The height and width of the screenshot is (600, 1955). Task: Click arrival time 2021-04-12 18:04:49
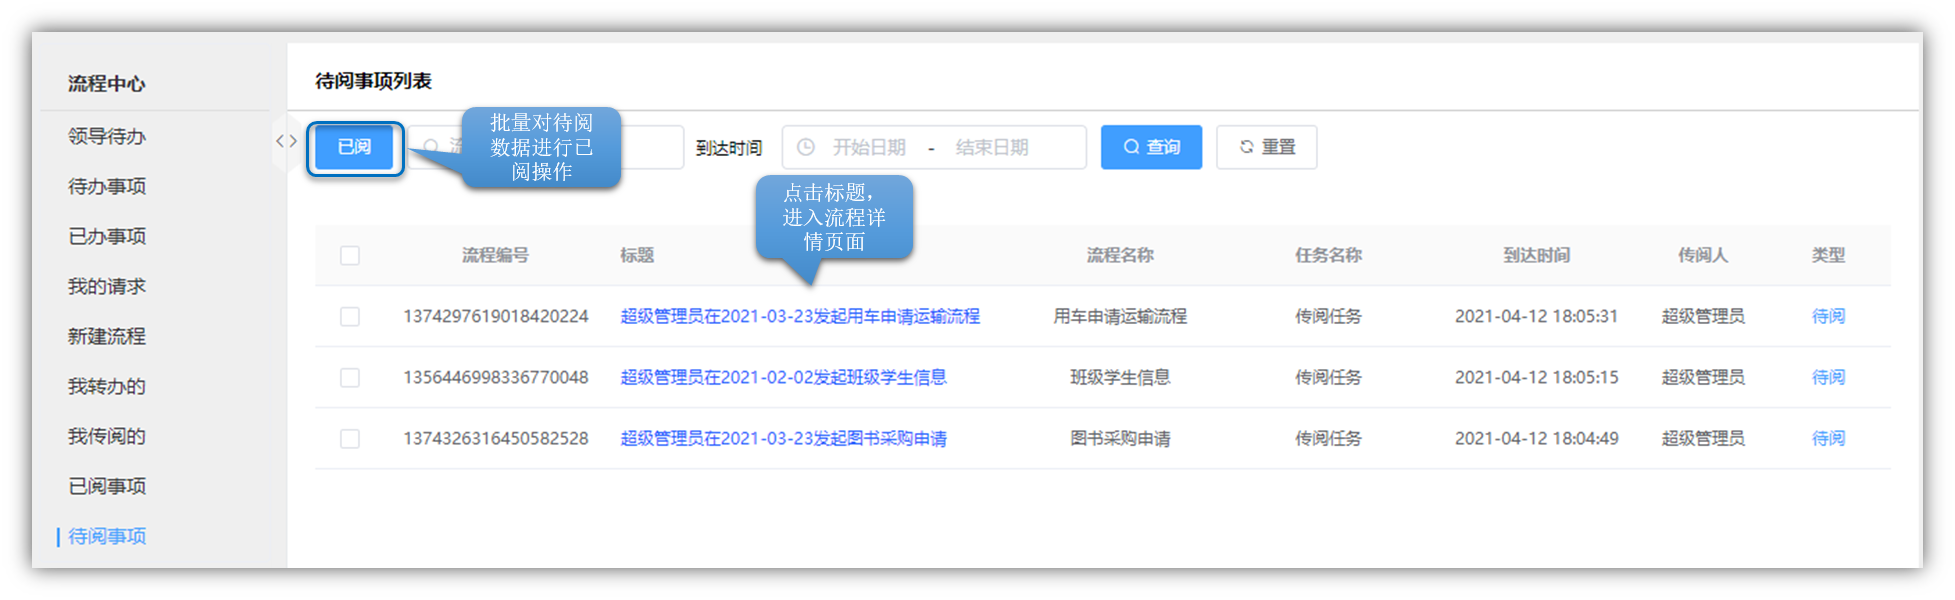tap(1536, 438)
